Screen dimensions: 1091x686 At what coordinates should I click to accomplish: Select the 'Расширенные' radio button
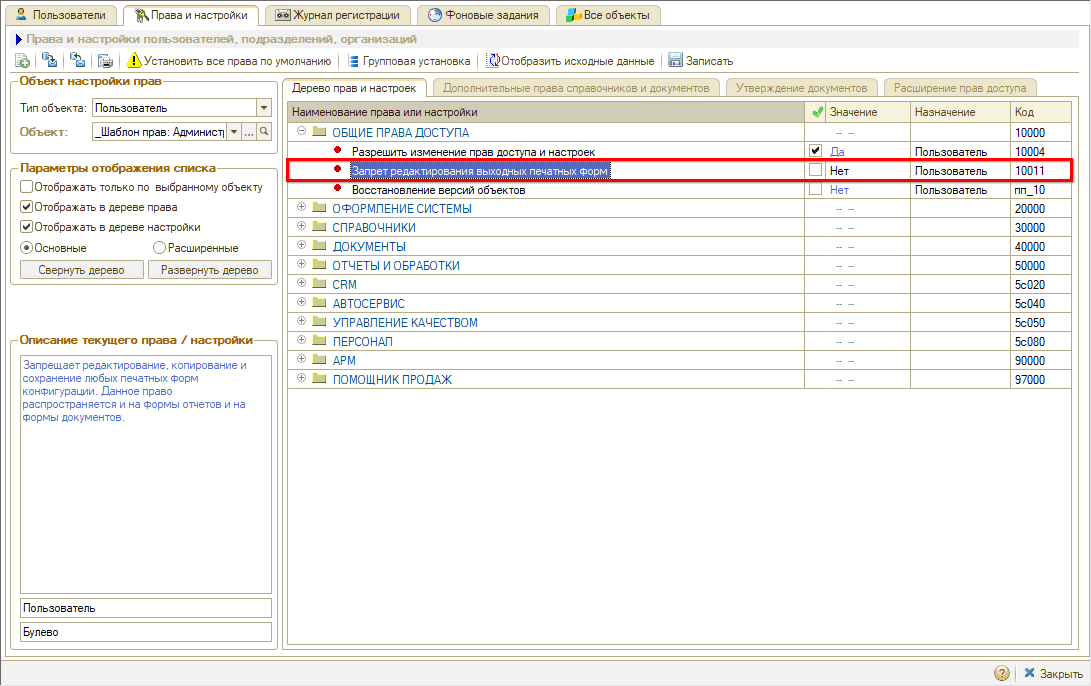(159, 247)
